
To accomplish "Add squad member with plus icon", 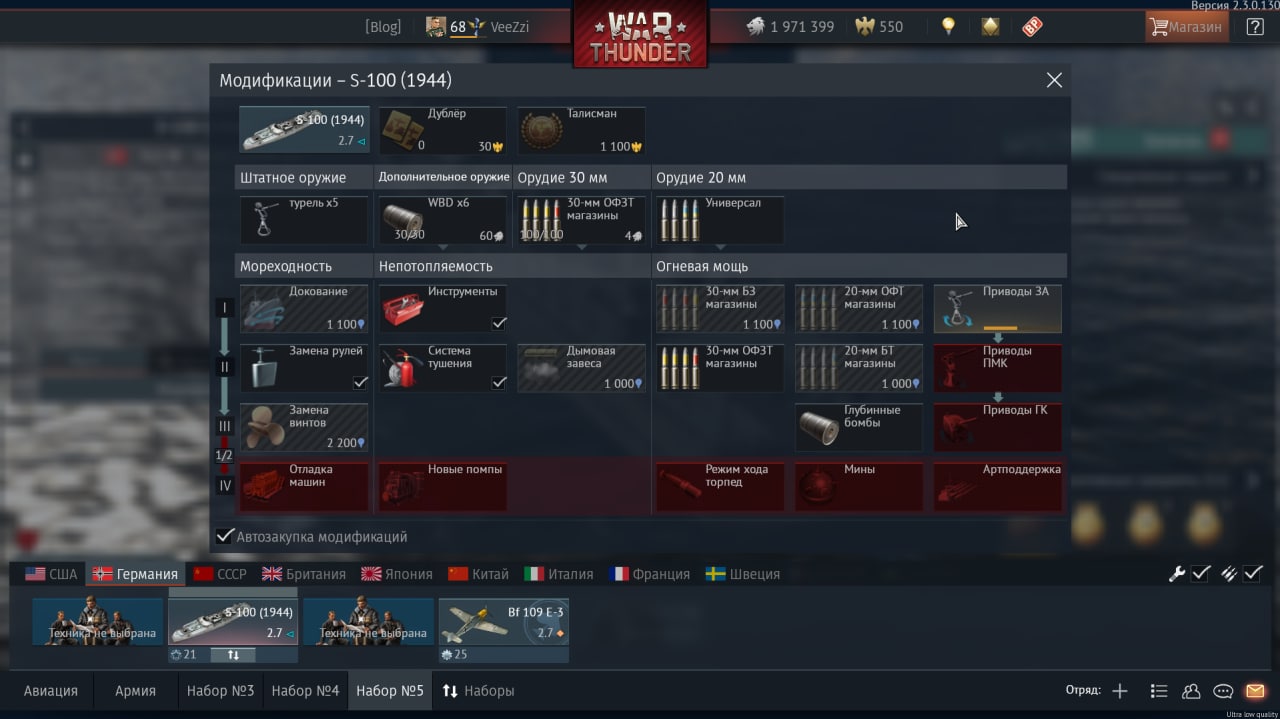I will click(x=1120, y=691).
